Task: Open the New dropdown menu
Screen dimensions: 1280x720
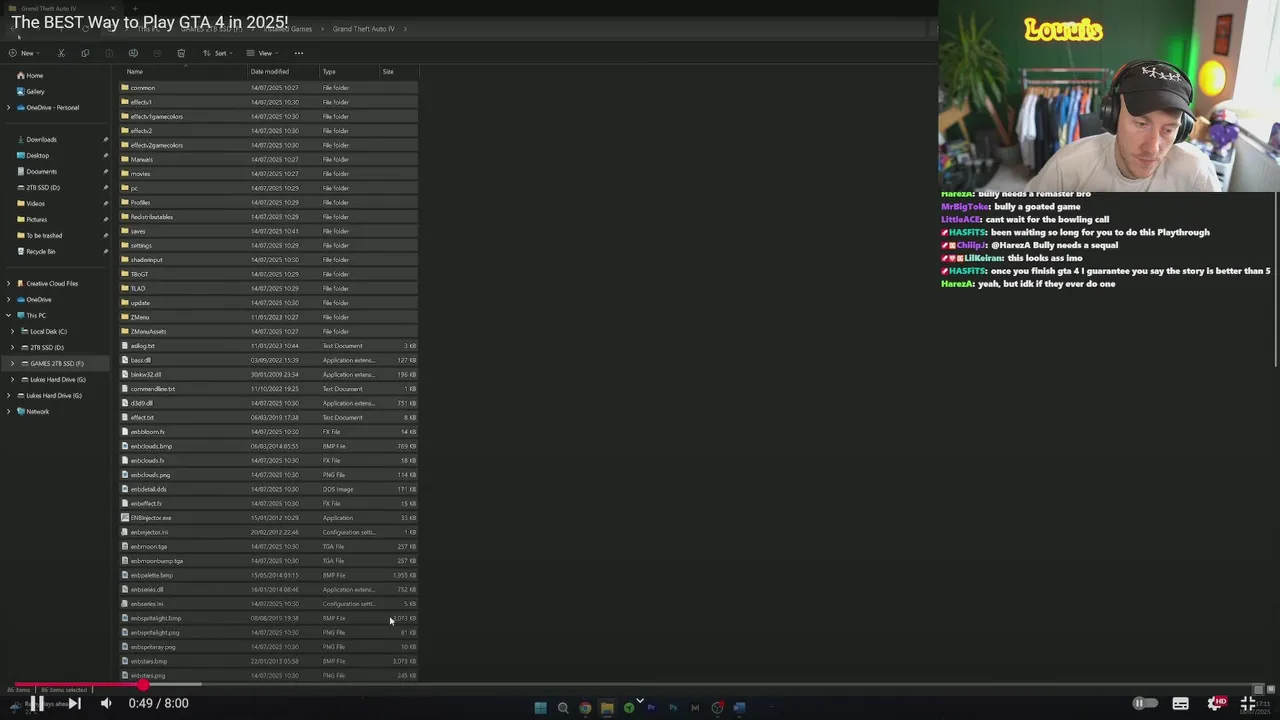Action: point(23,53)
